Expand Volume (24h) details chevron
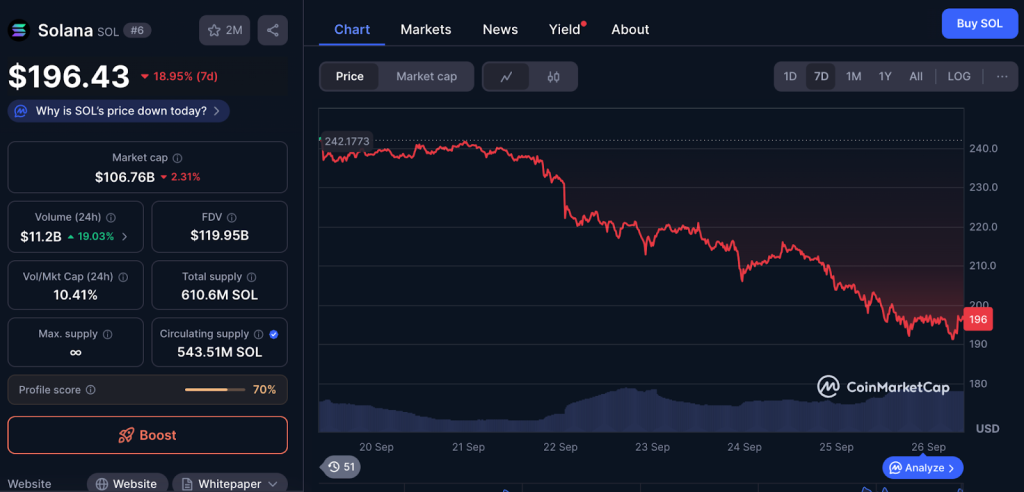The height and width of the screenshot is (492, 1024). coord(125,236)
